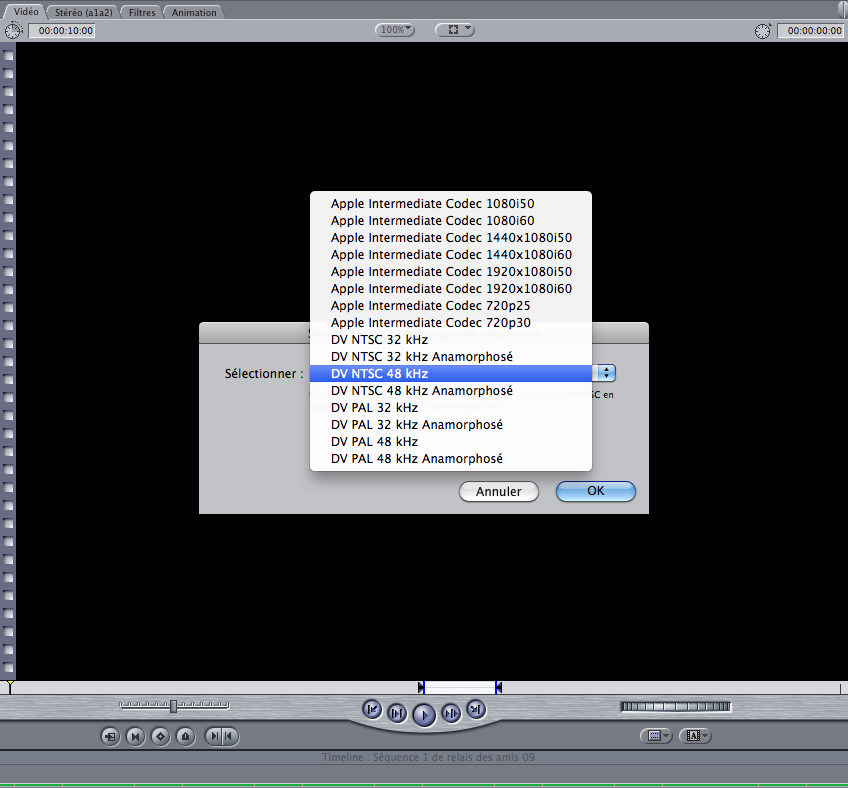Choose Apple Intermediate Codec 1920x1080i60
Viewport: 848px width, 788px height.
(450, 288)
